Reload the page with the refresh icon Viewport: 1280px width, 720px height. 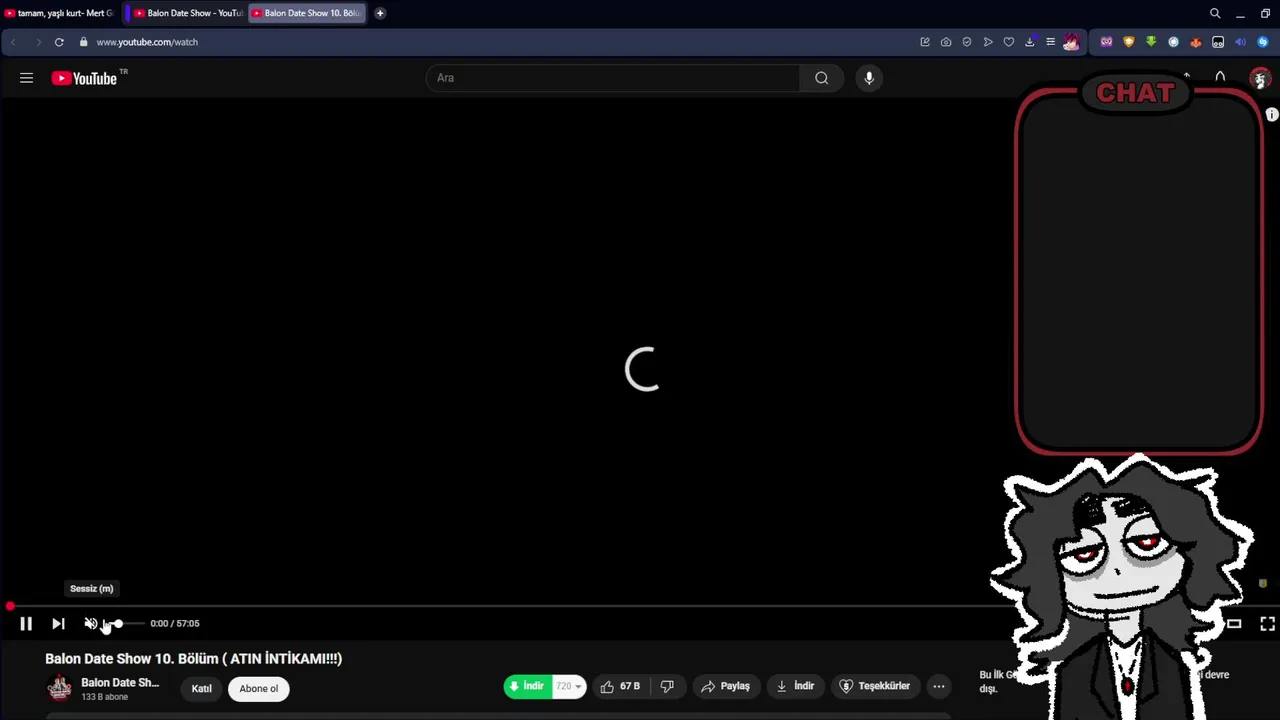(x=59, y=42)
